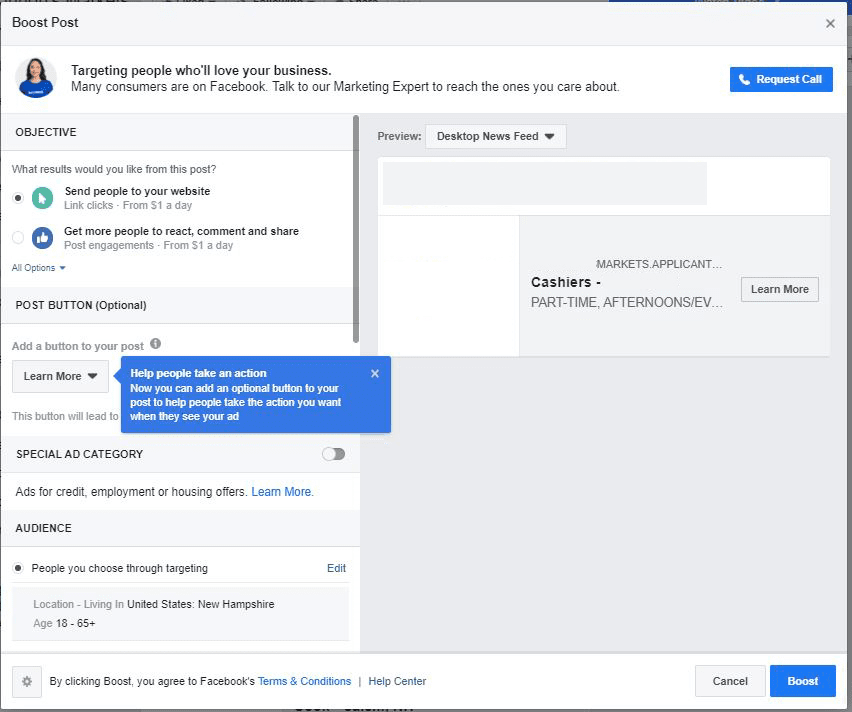The image size is (852, 712).
Task: Click the Marketing Expert profile picture
Action: click(37, 79)
